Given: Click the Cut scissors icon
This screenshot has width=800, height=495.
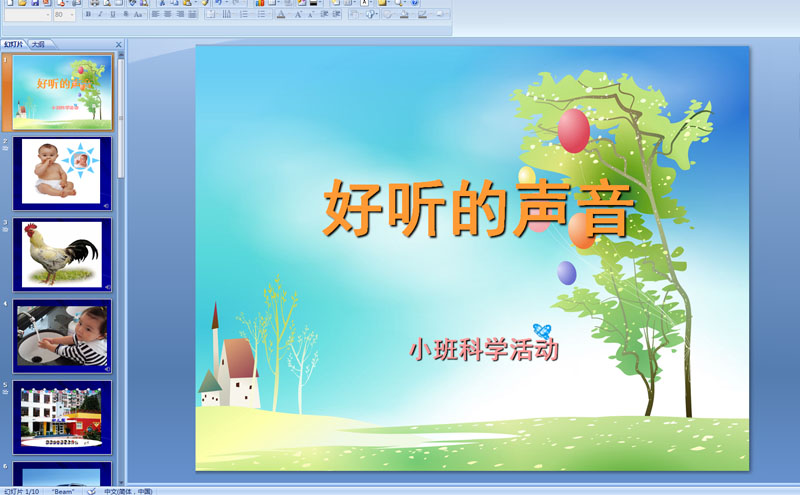Looking at the screenshot, I should (162, 3).
